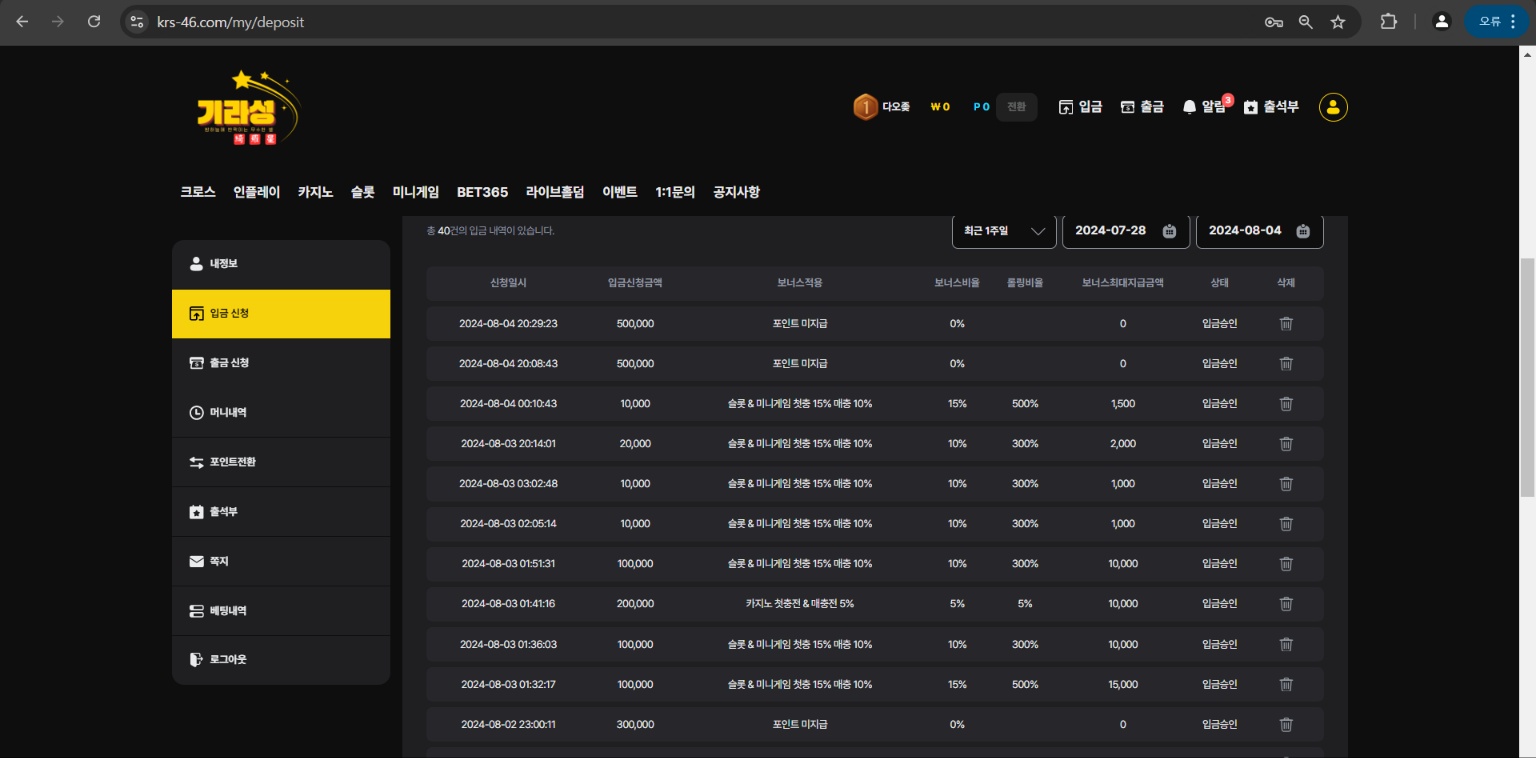Screen dimensions: 1536x758
Task: Click the 기라성 site logo
Action: point(248,108)
